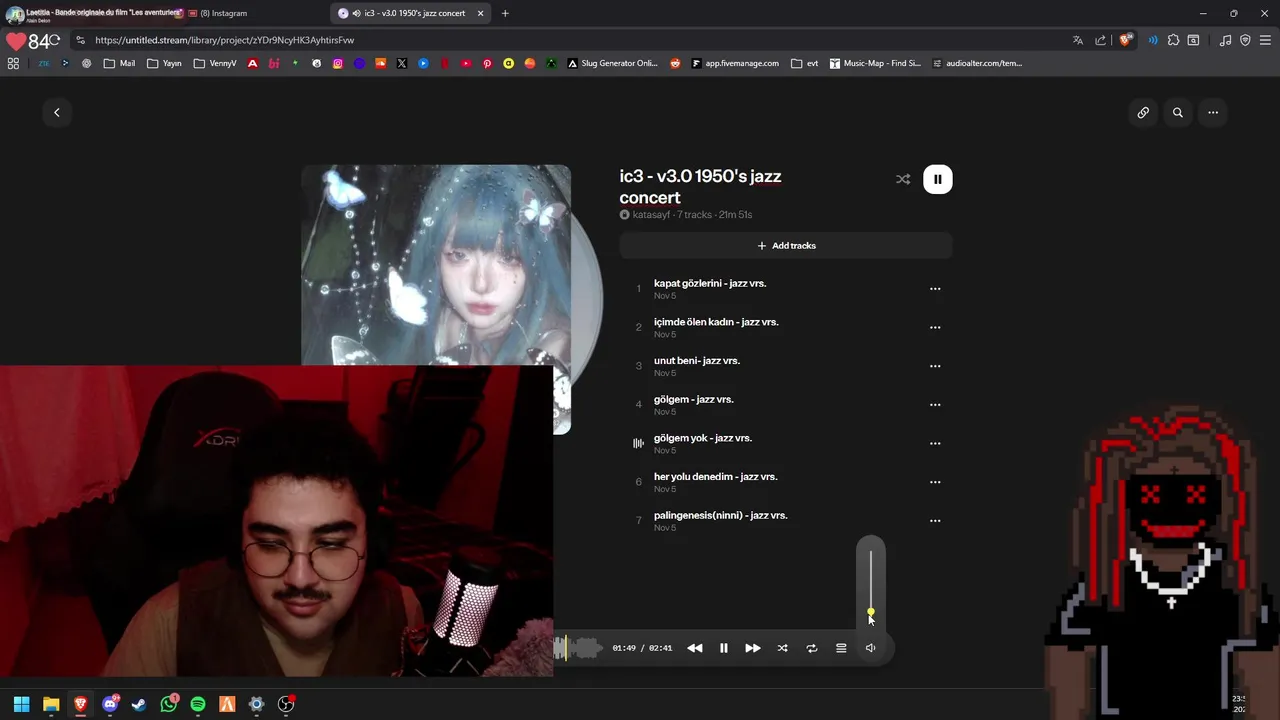Open project options three-dot menu at top right
This screenshot has width=1280, height=720.
coord(1213,112)
